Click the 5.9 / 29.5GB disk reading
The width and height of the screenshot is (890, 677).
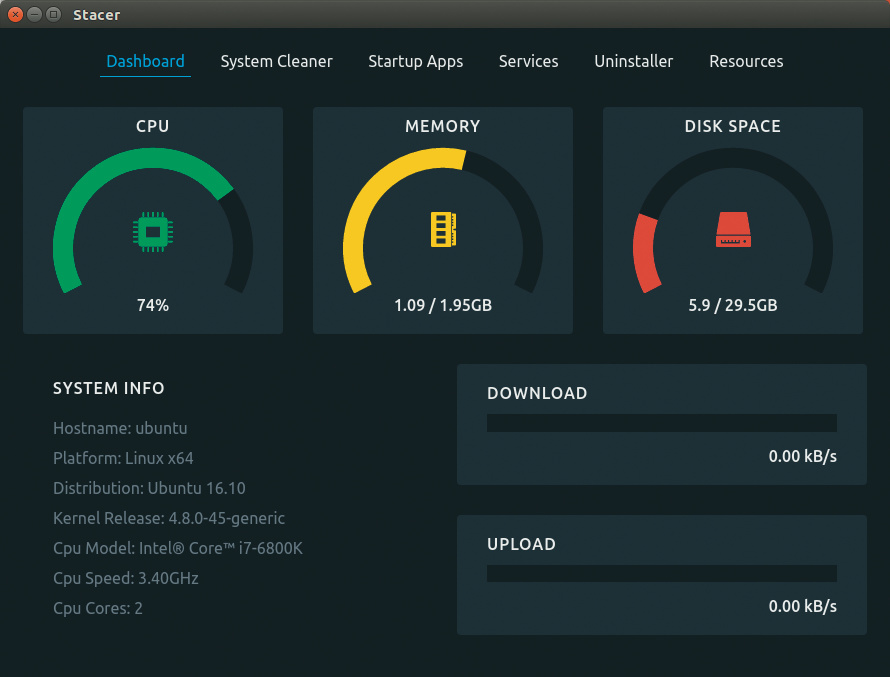coord(733,305)
